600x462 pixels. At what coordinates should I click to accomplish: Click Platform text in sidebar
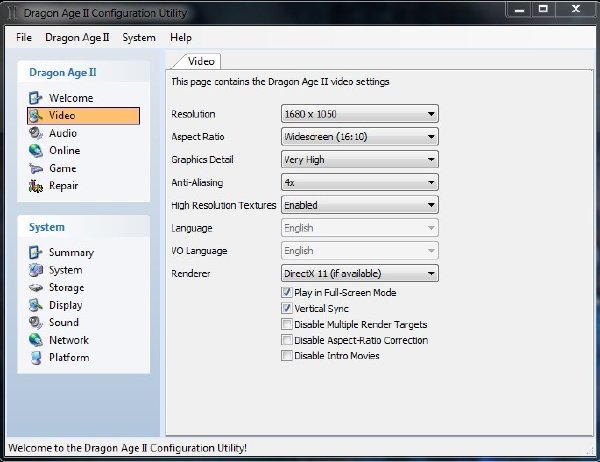(x=69, y=358)
